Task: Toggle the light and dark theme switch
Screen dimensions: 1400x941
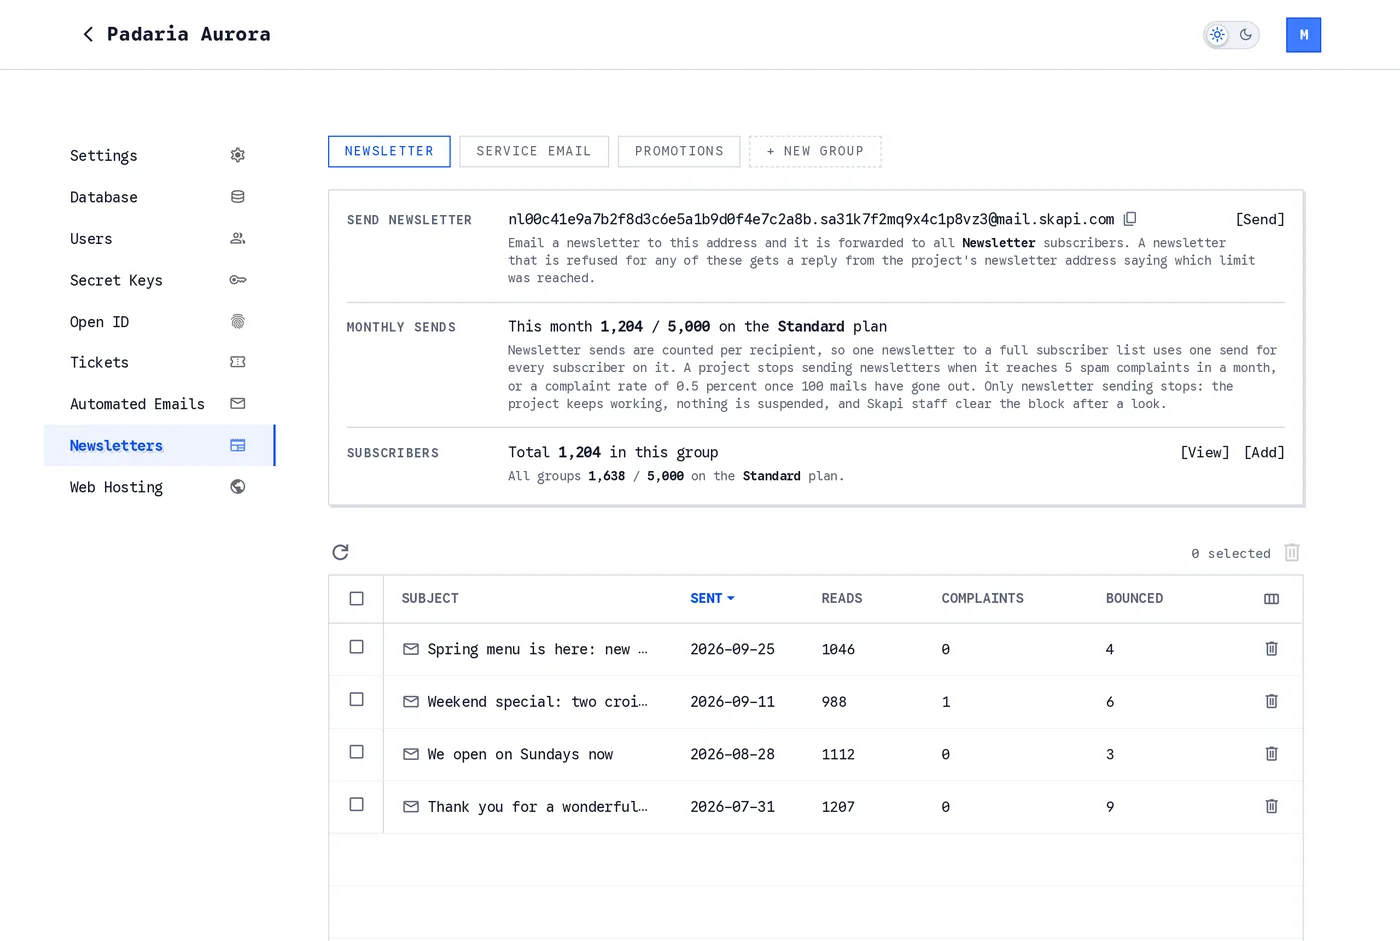Action: 1231,35
